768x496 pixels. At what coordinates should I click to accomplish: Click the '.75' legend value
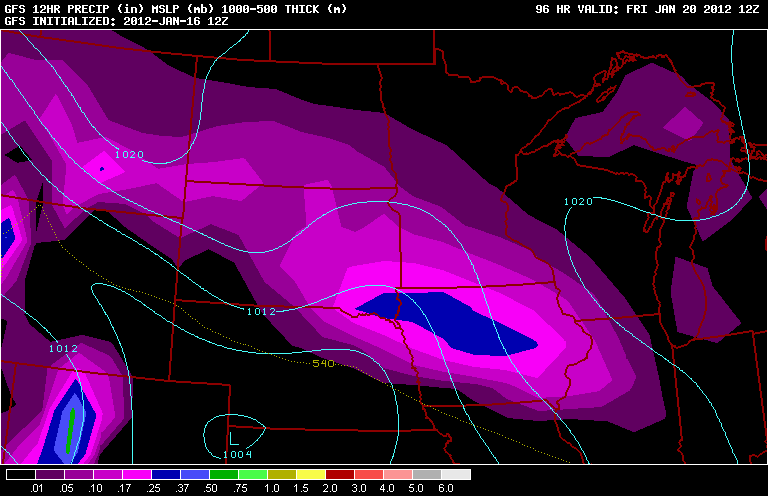pyautogui.click(x=240, y=489)
